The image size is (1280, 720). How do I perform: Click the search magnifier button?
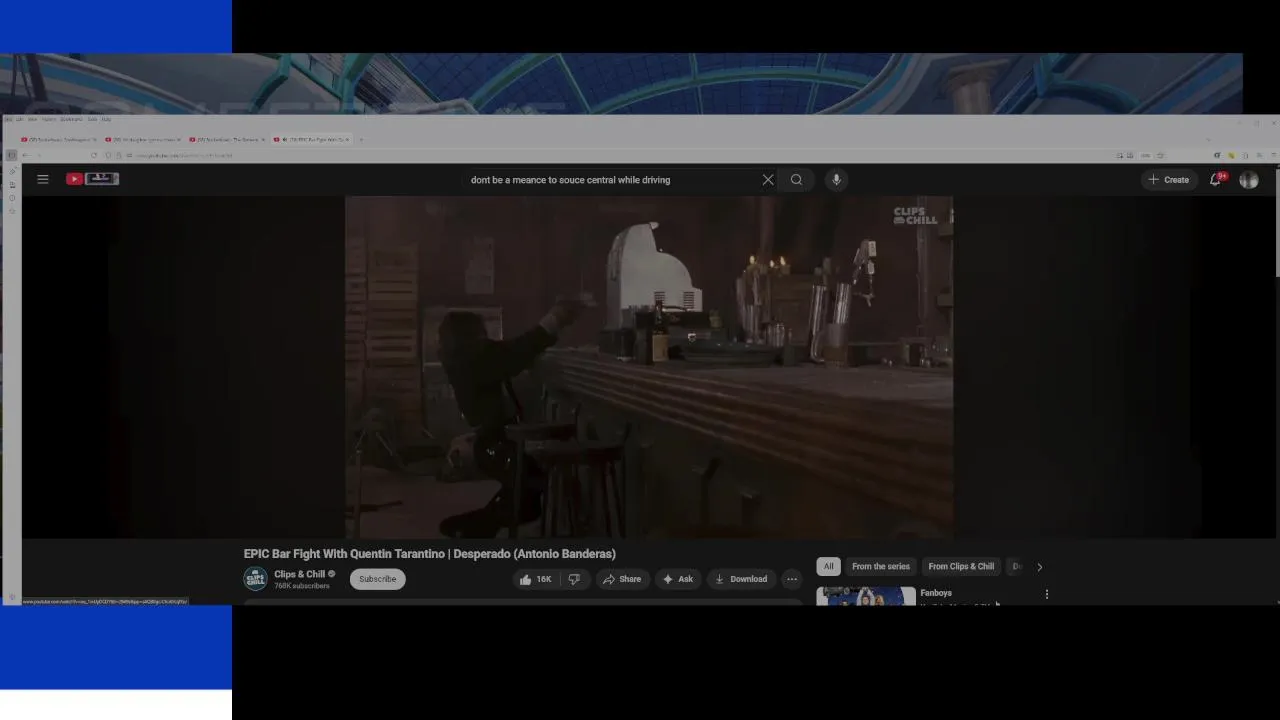(796, 180)
